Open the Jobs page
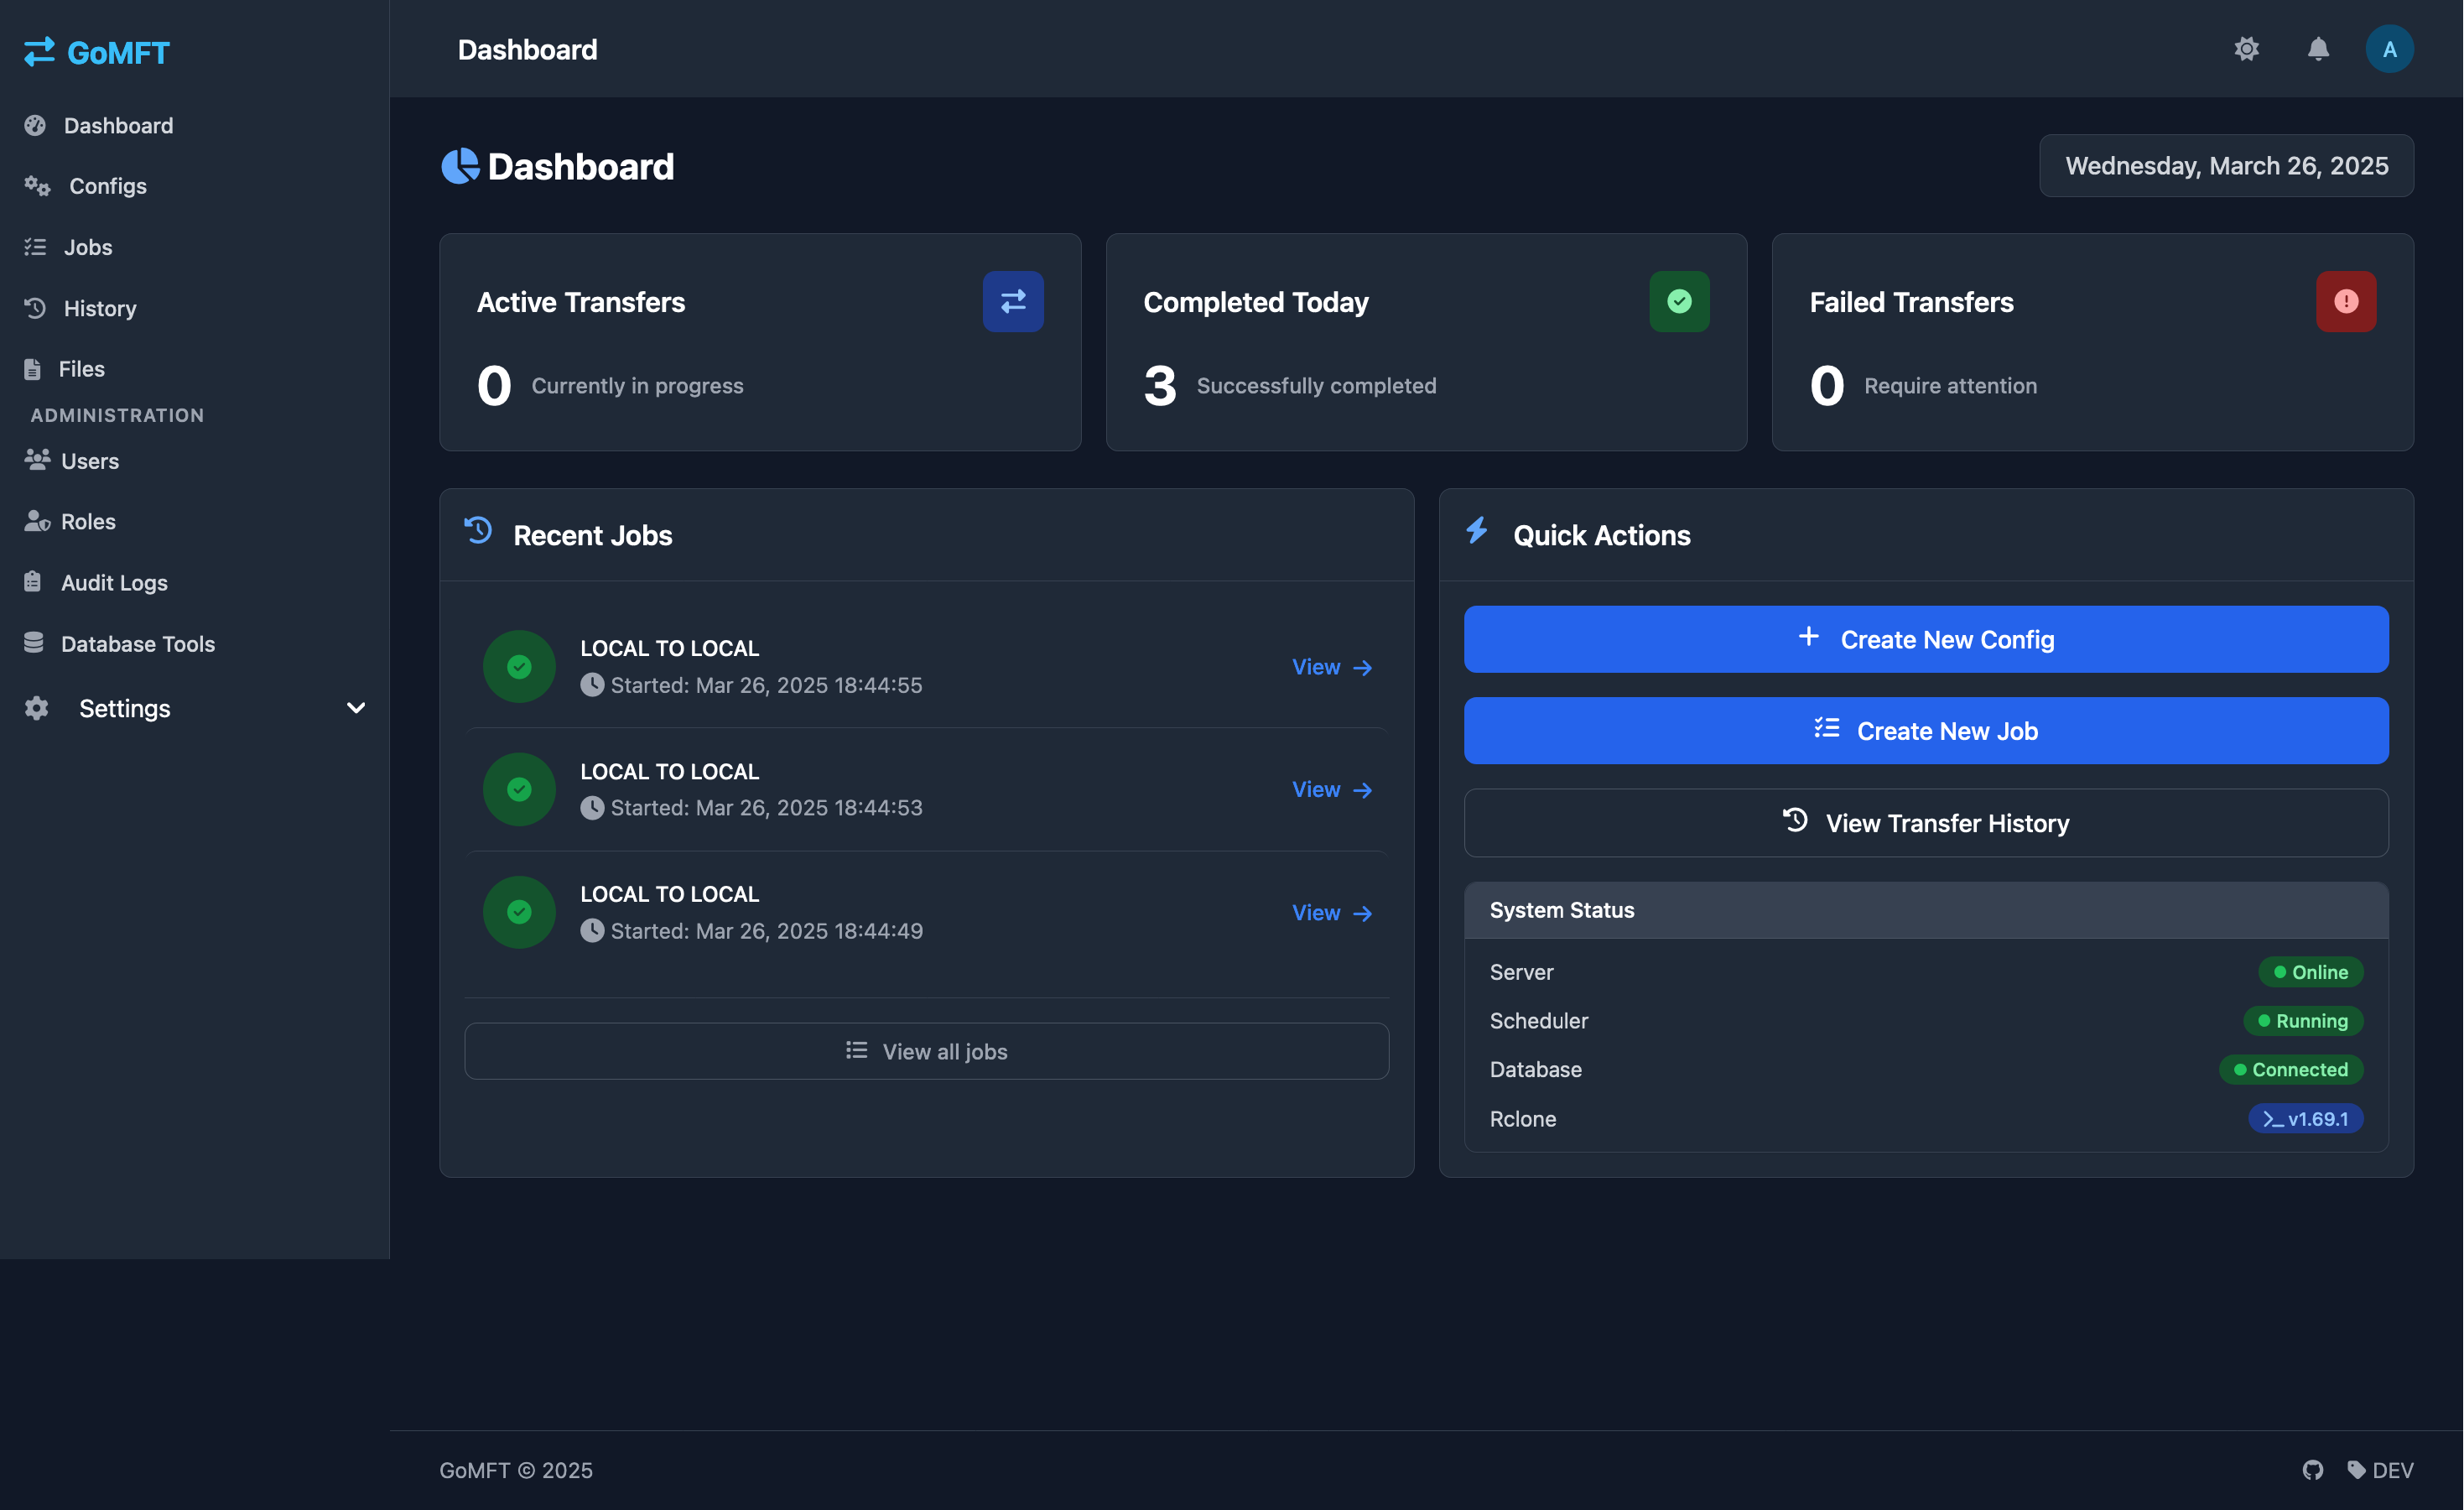Screen dimensions: 2464x1510 (87, 247)
